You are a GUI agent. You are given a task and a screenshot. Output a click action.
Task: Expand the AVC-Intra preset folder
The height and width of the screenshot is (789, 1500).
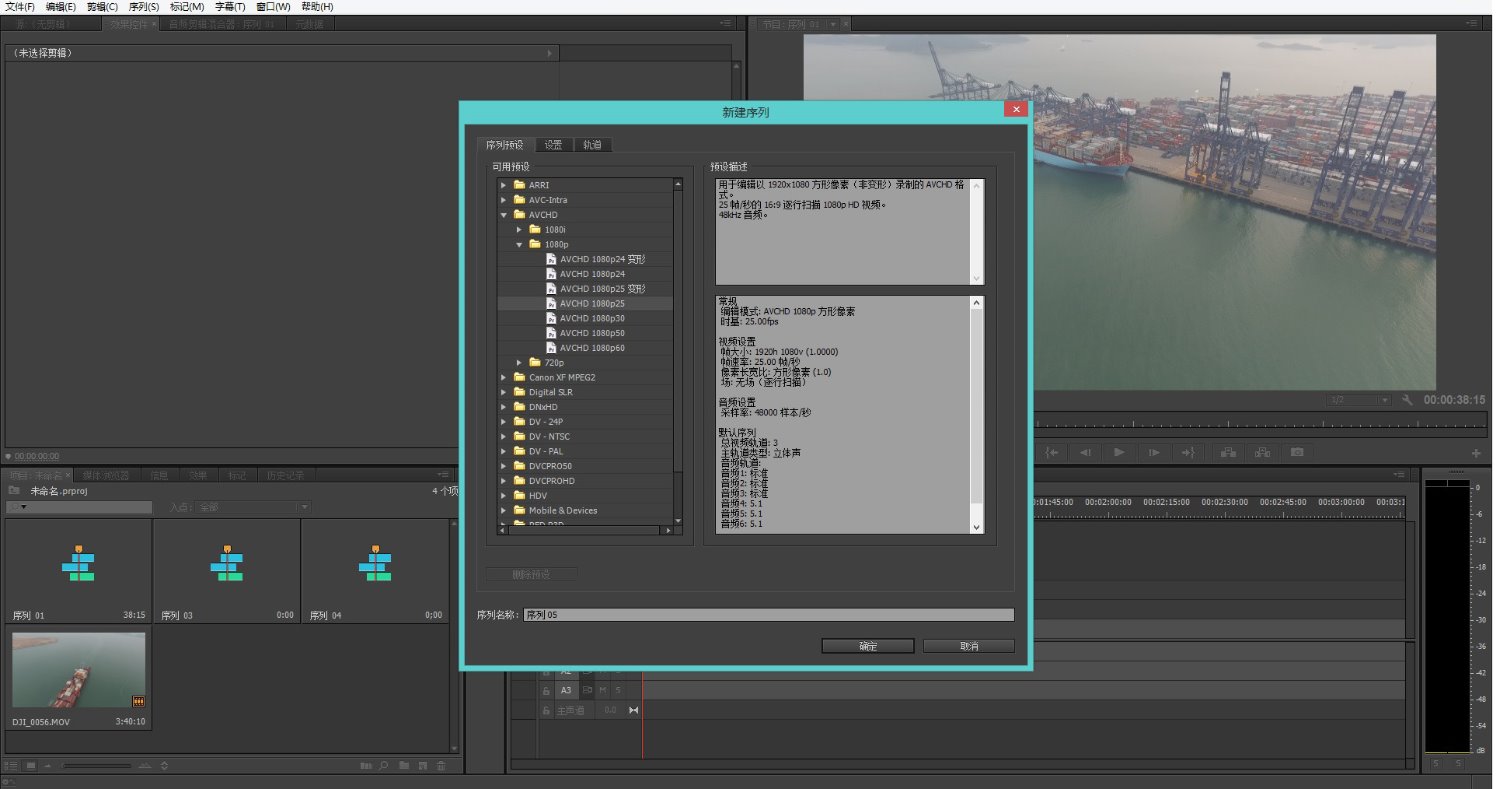(x=504, y=200)
